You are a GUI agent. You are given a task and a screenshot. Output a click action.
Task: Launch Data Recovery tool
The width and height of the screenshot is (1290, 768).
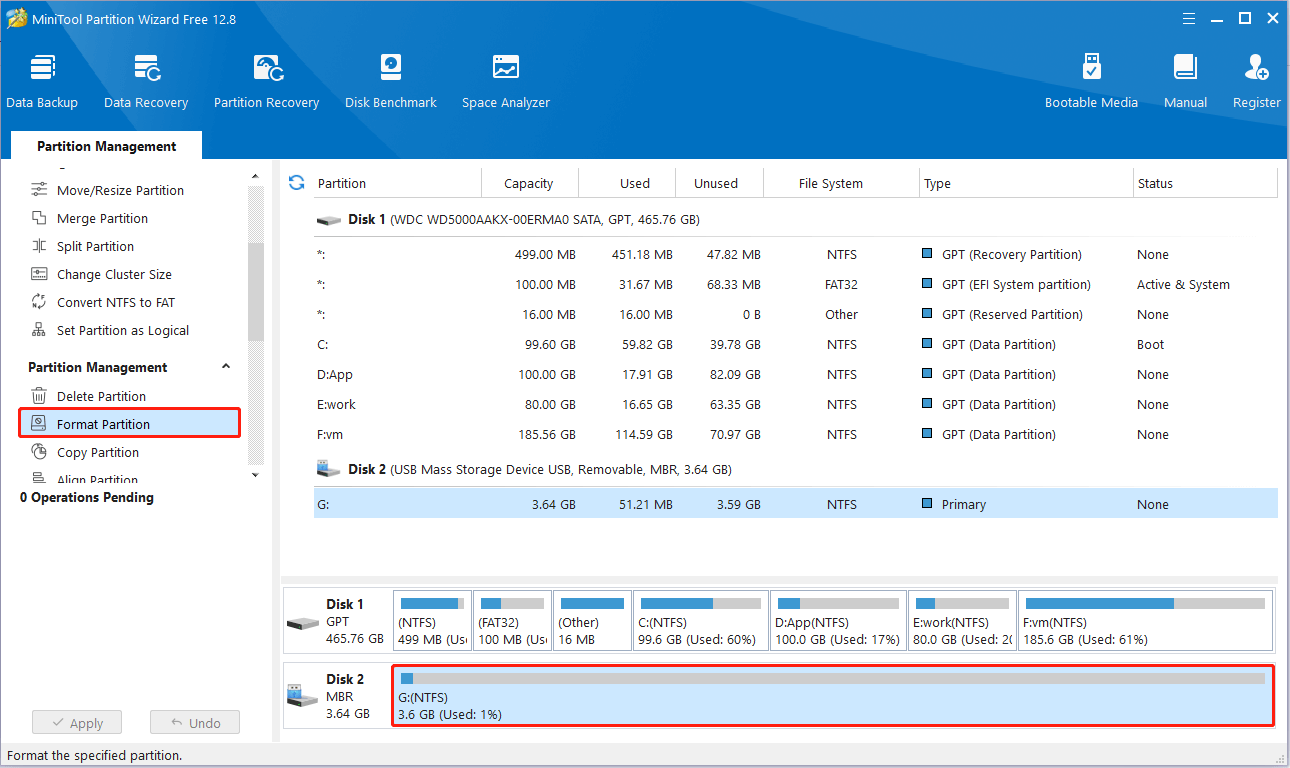(x=146, y=82)
